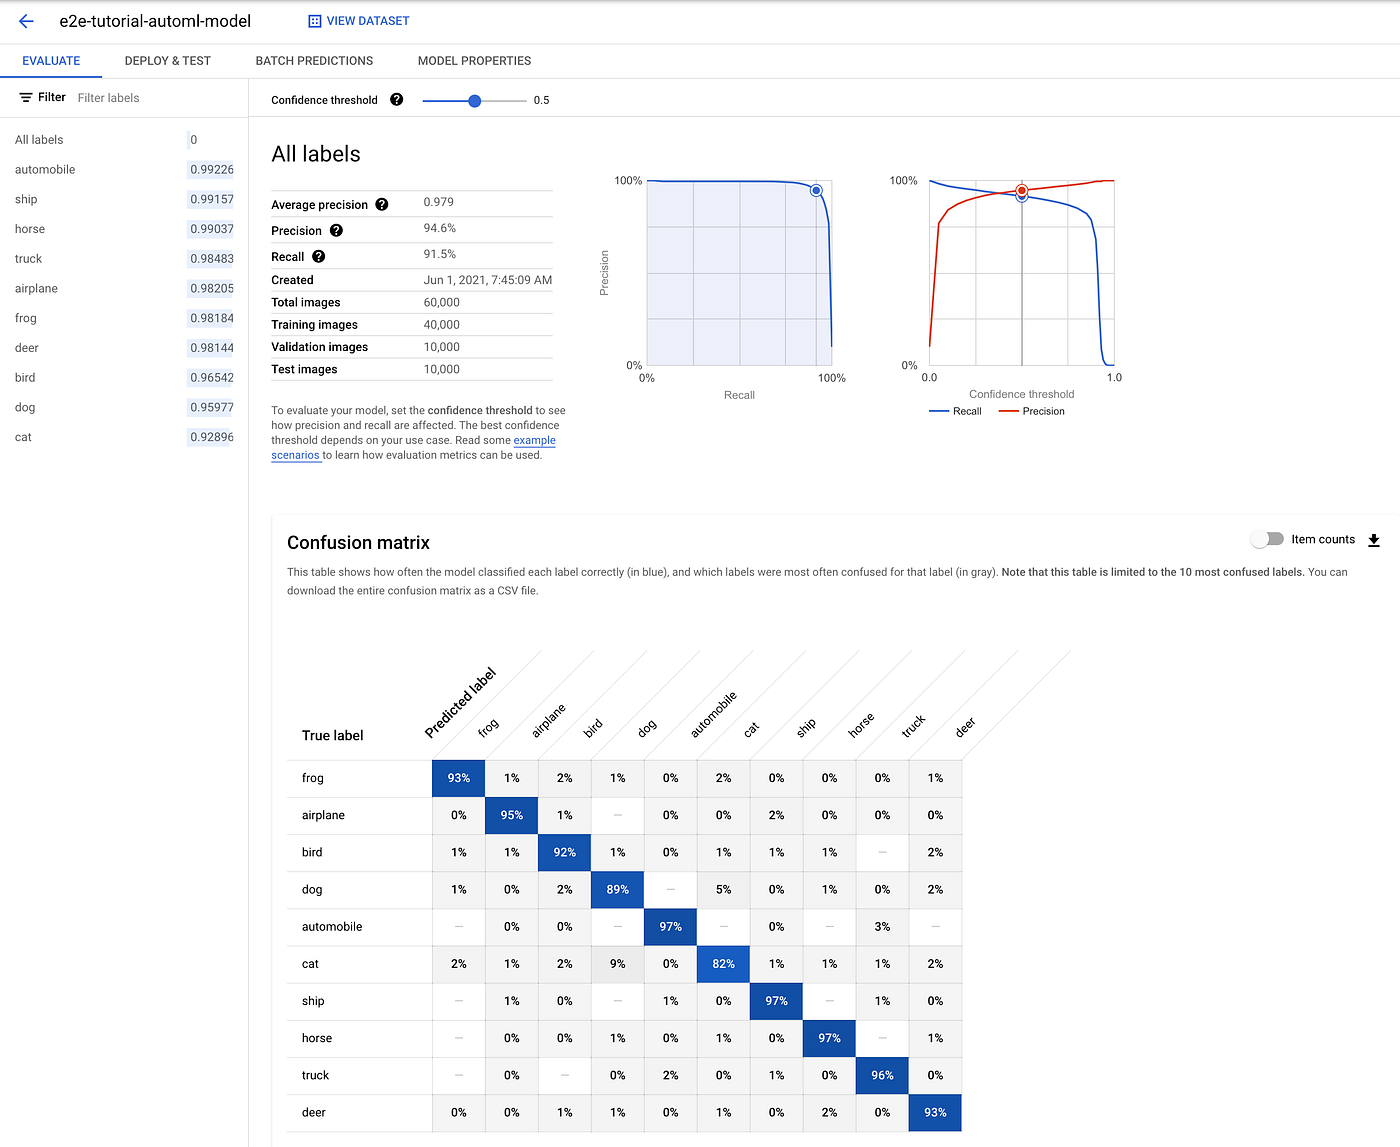
Task: Click help icon next to Recall
Action: point(319,257)
